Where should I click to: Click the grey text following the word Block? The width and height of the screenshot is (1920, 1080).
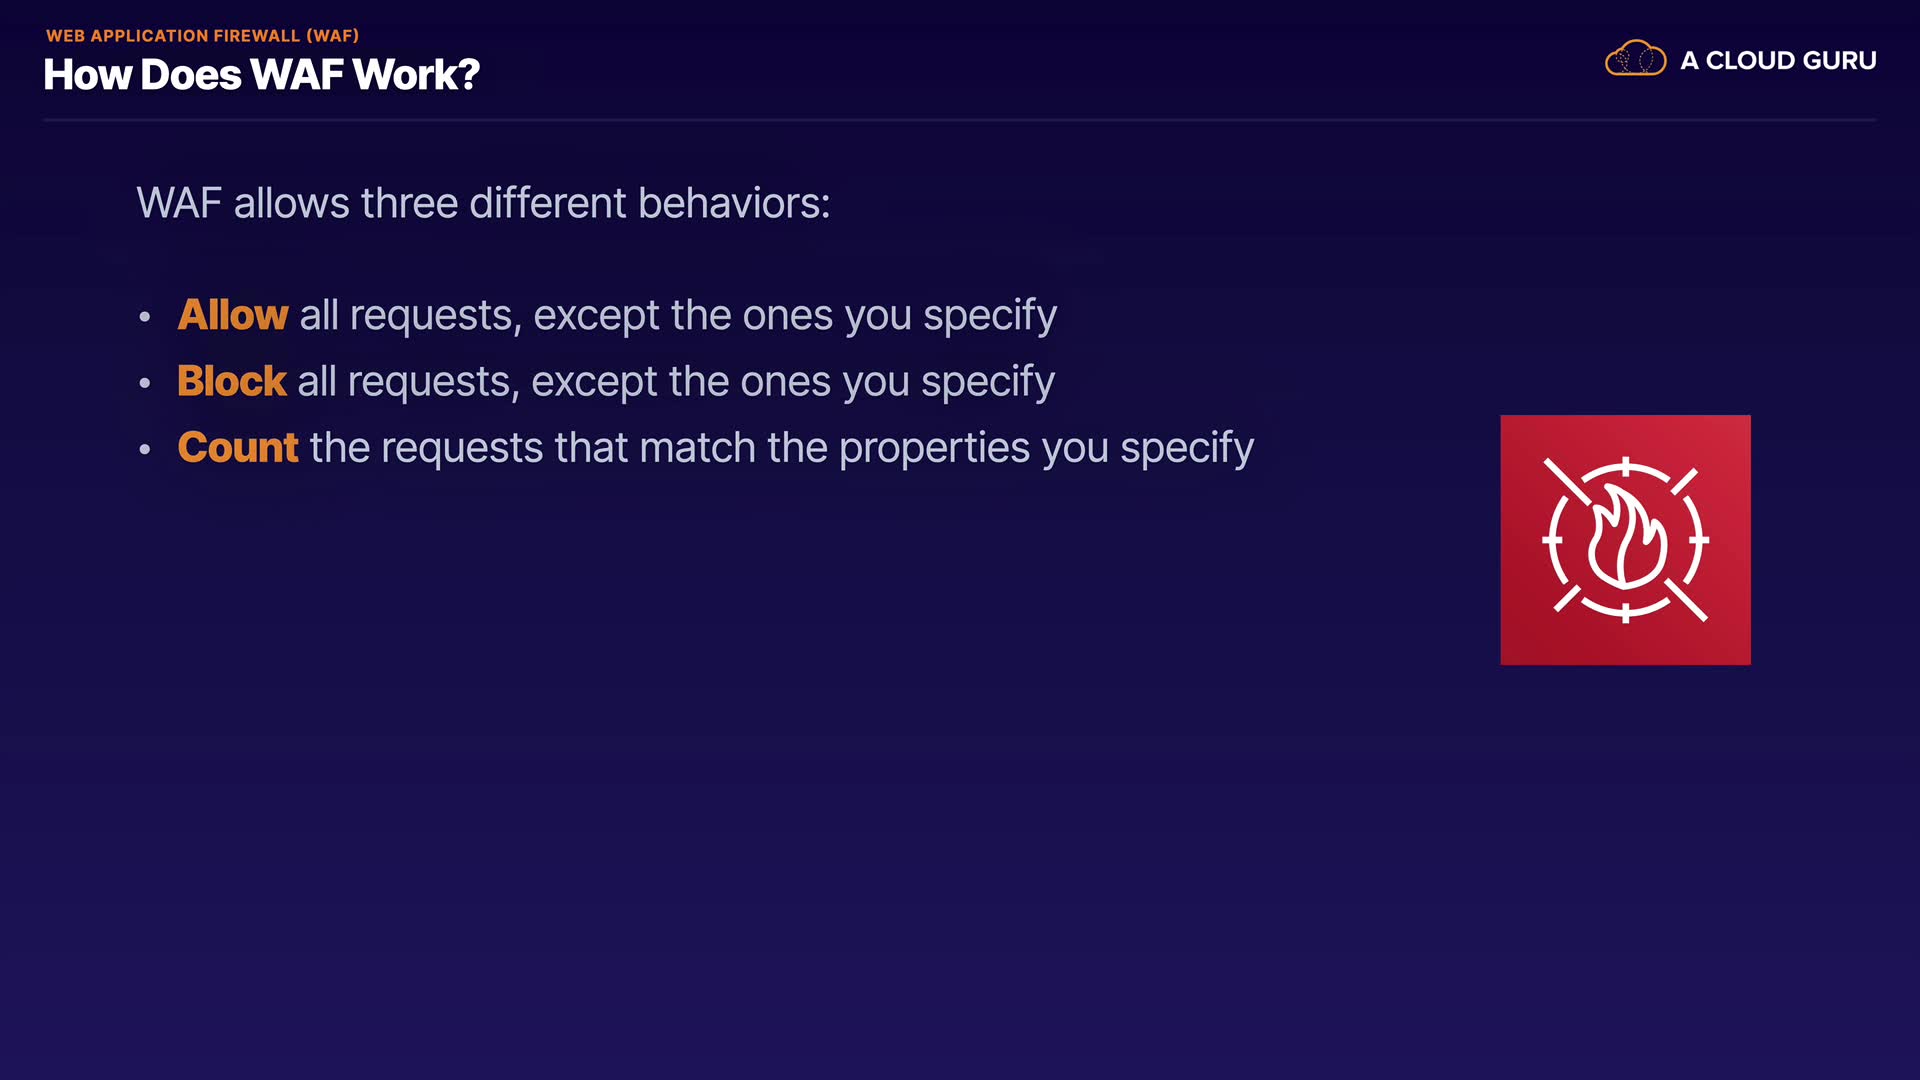tap(676, 381)
